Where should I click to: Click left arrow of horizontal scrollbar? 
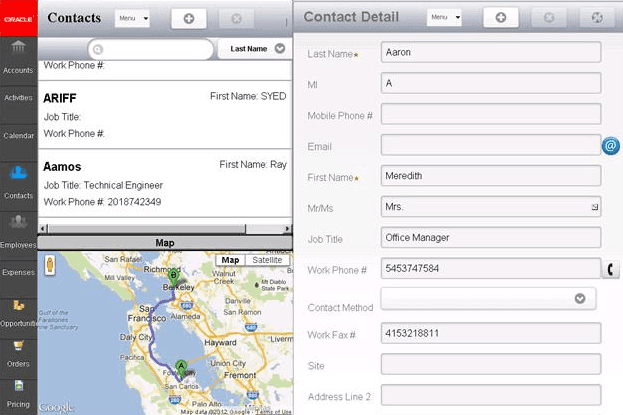point(43,229)
